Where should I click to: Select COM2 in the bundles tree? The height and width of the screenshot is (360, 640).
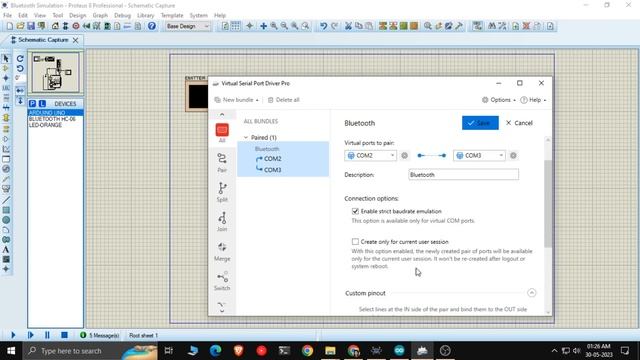272,159
